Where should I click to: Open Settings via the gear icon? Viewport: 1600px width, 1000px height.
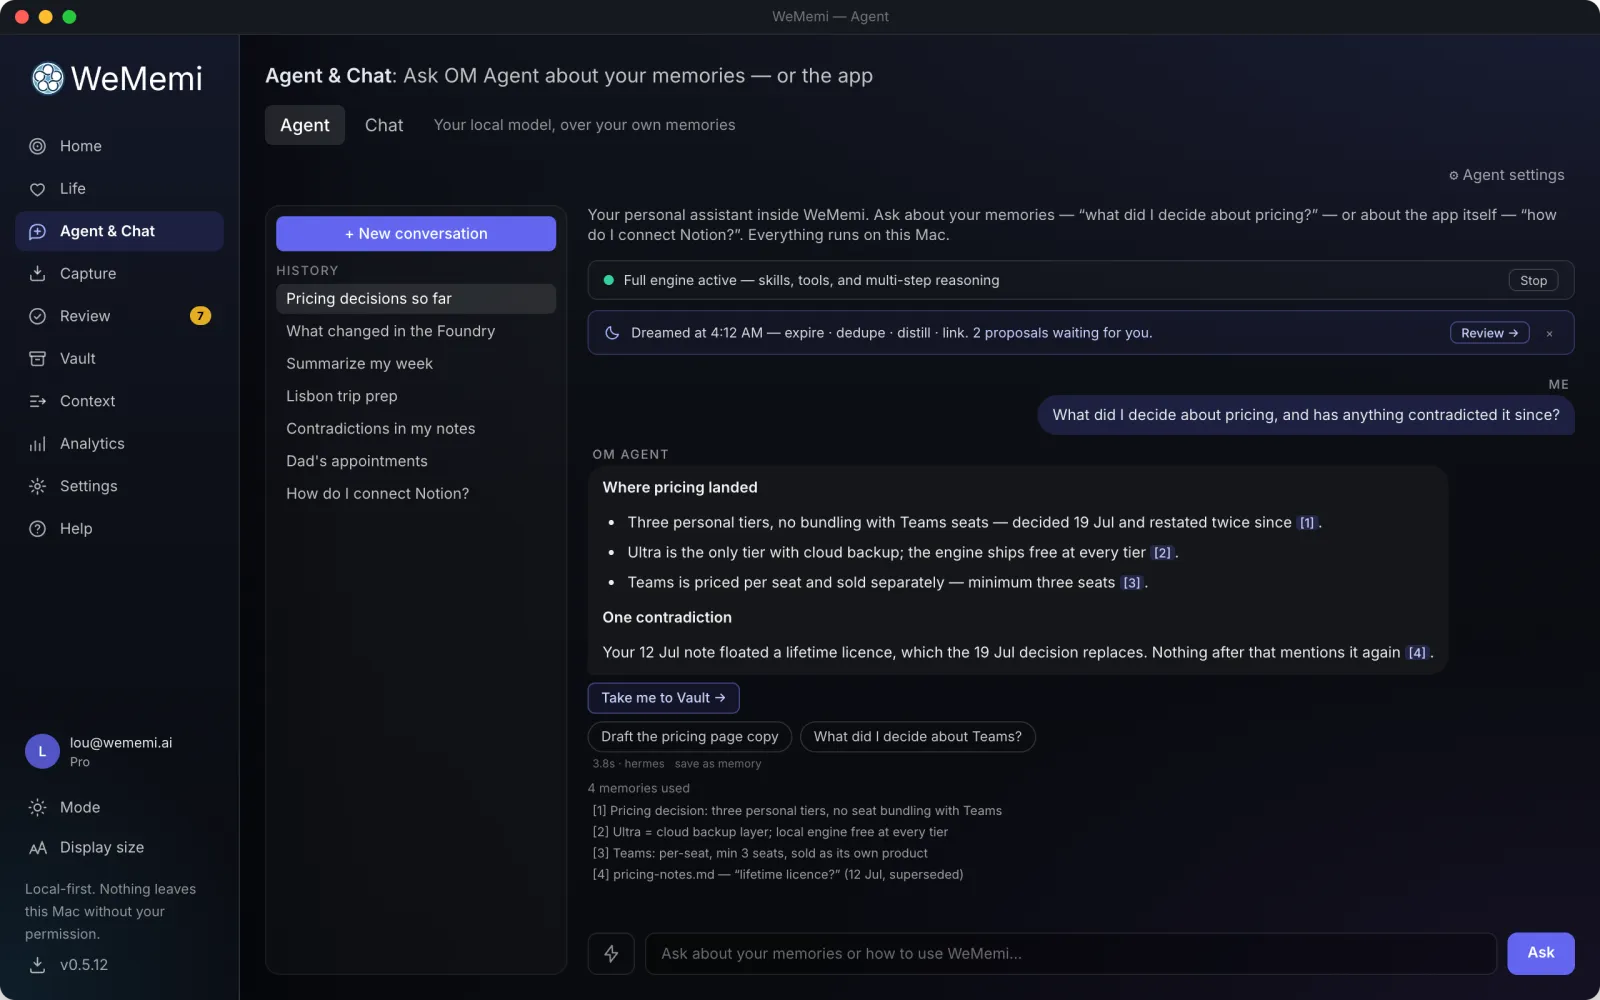click(x=37, y=486)
